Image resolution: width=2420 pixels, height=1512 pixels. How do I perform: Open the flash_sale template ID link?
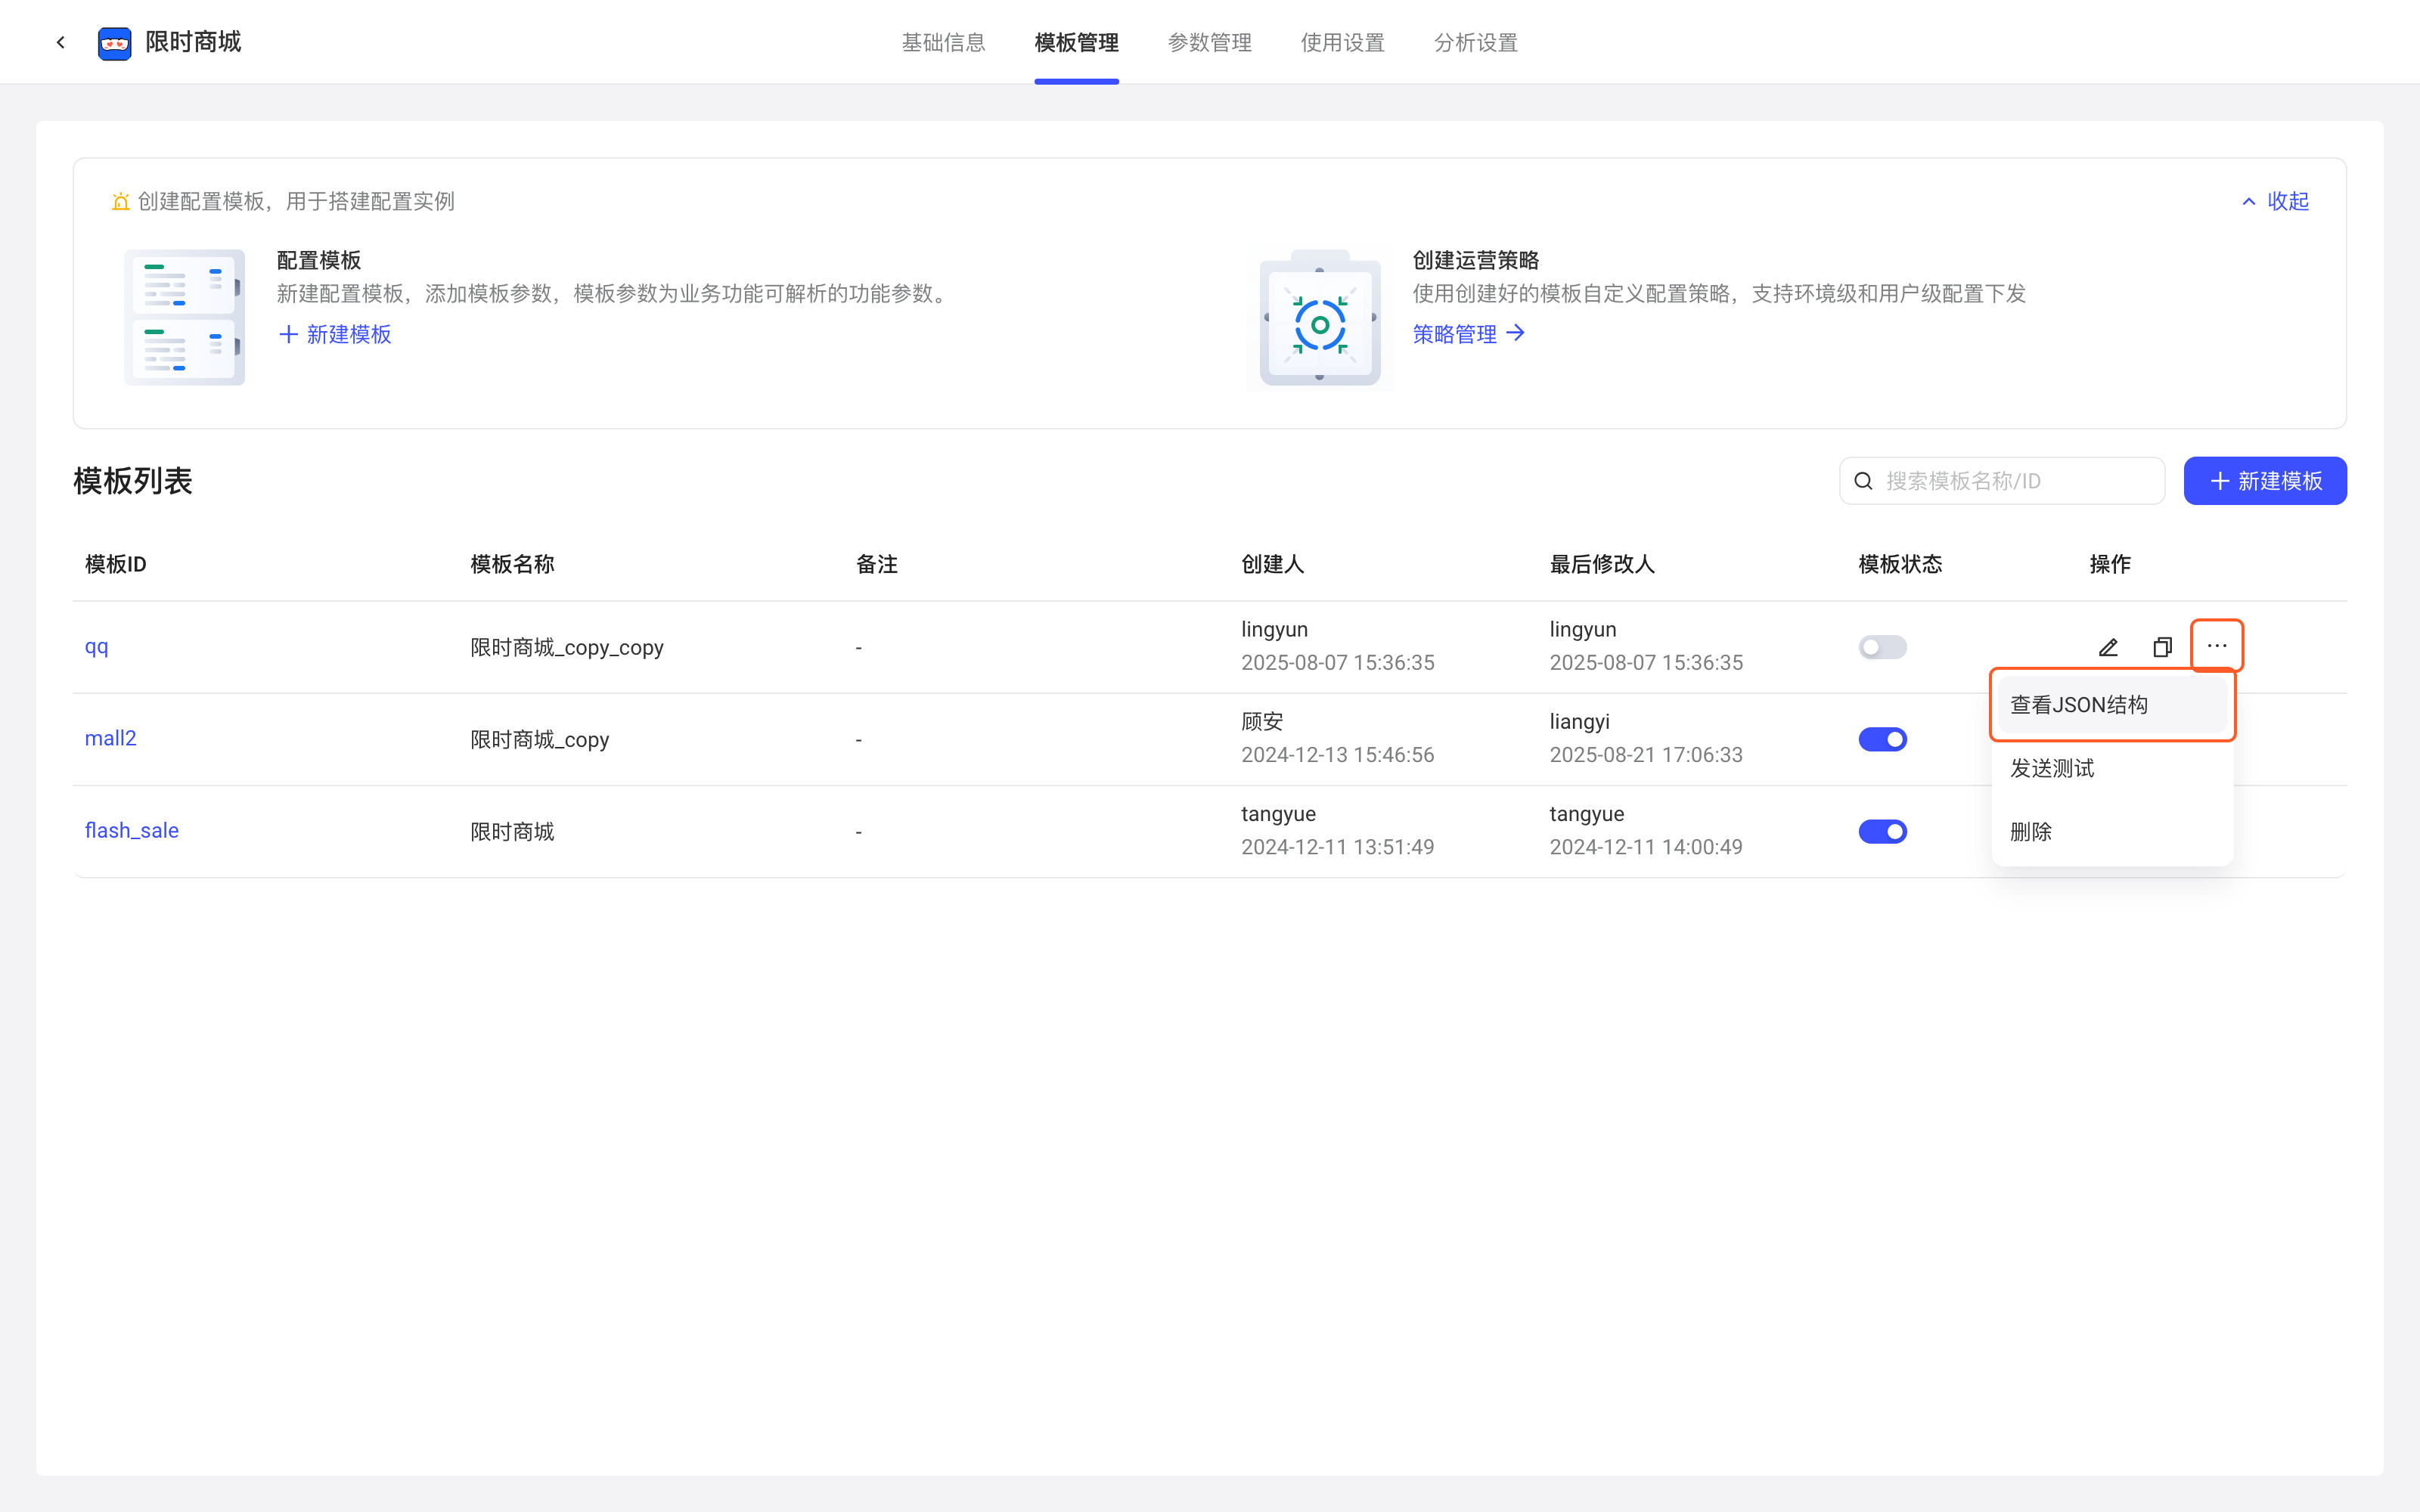click(x=131, y=831)
